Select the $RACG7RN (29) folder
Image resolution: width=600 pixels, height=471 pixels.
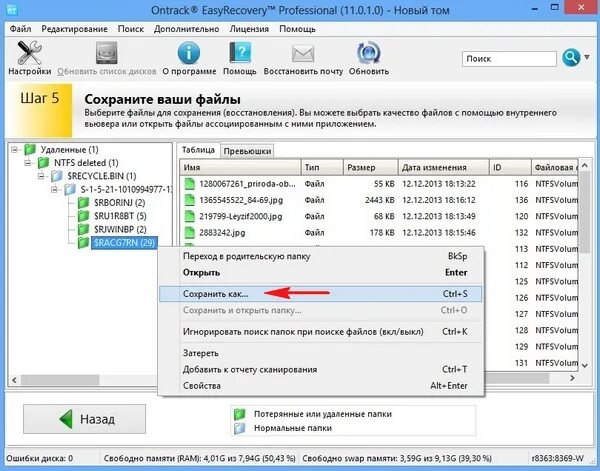pos(124,243)
